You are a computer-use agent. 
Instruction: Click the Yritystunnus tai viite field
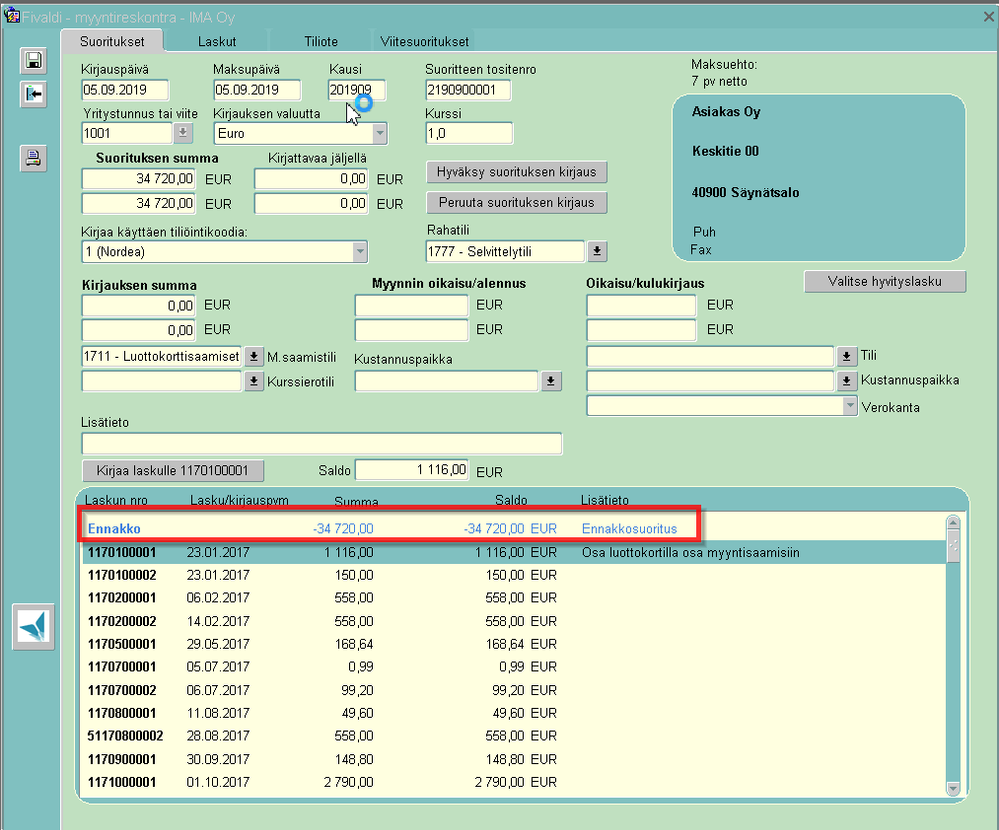coord(127,133)
